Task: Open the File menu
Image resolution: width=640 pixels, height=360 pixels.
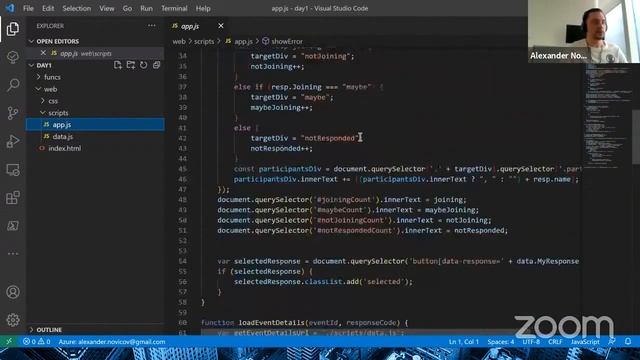Action: pos(28,8)
